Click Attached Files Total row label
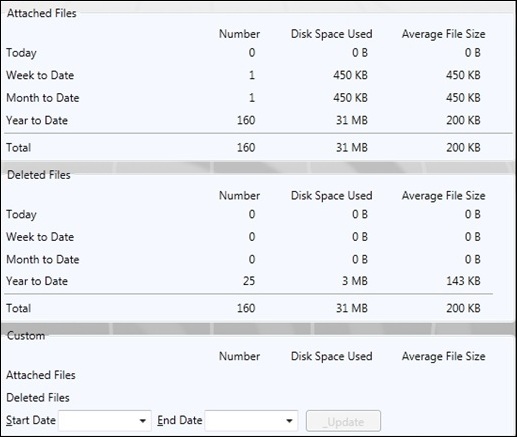The height and width of the screenshot is (437, 517). [19, 147]
